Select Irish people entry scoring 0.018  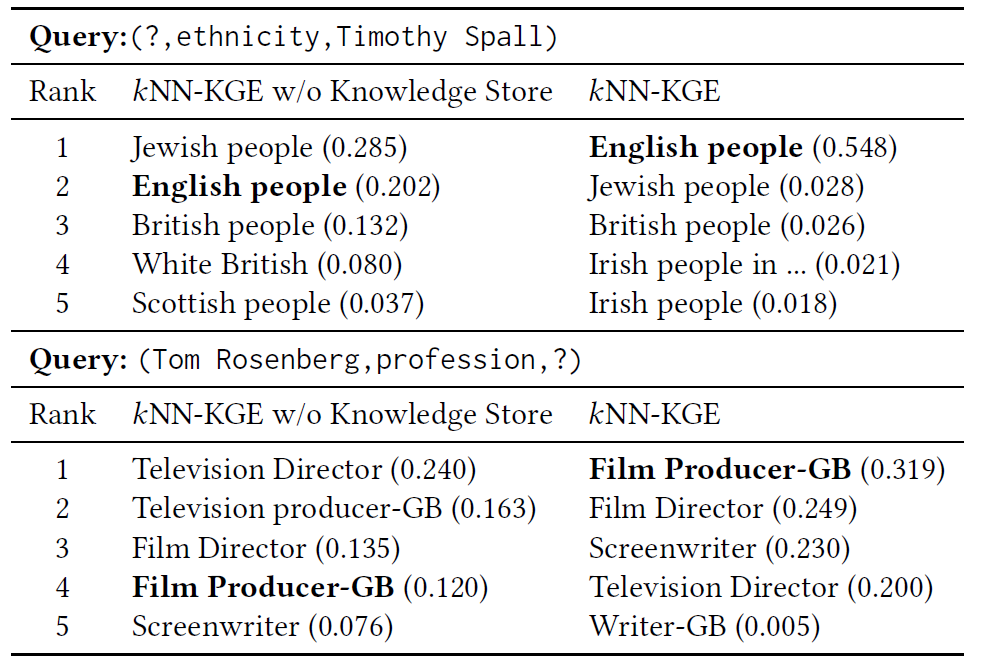click(712, 304)
